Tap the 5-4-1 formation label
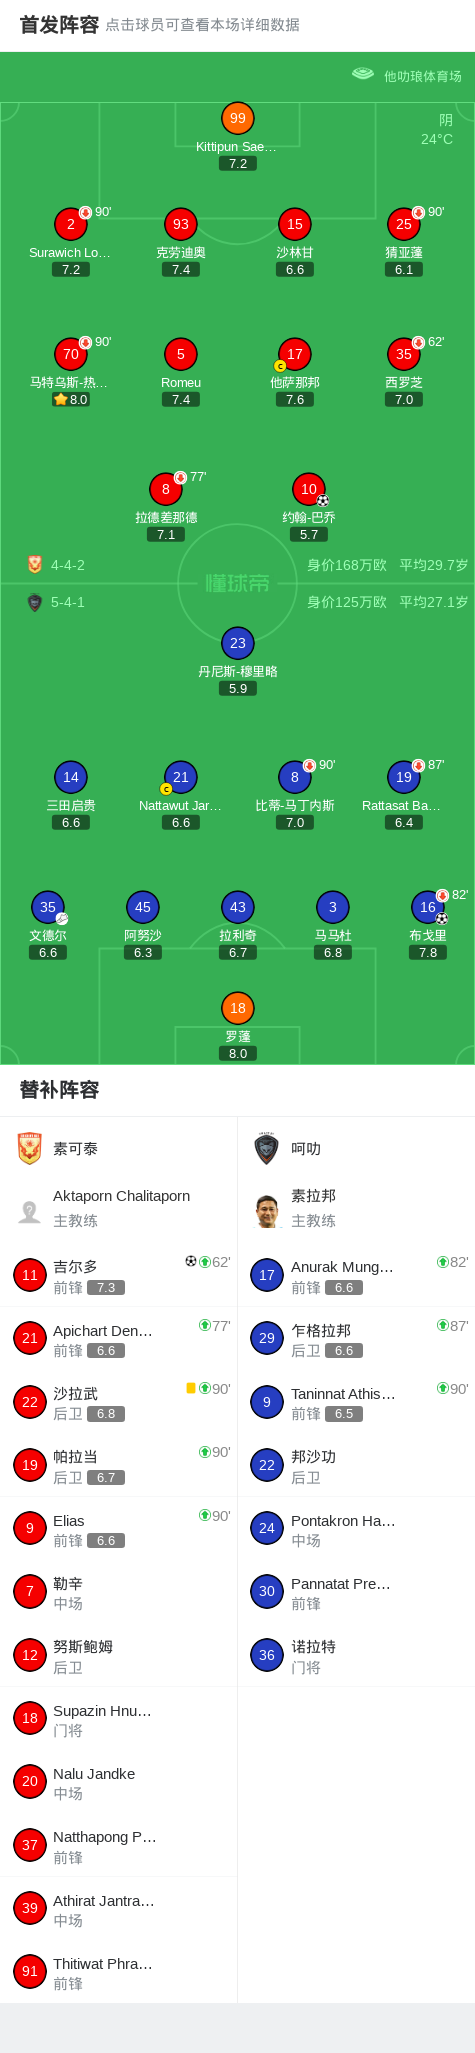 click(x=68, y=602)
